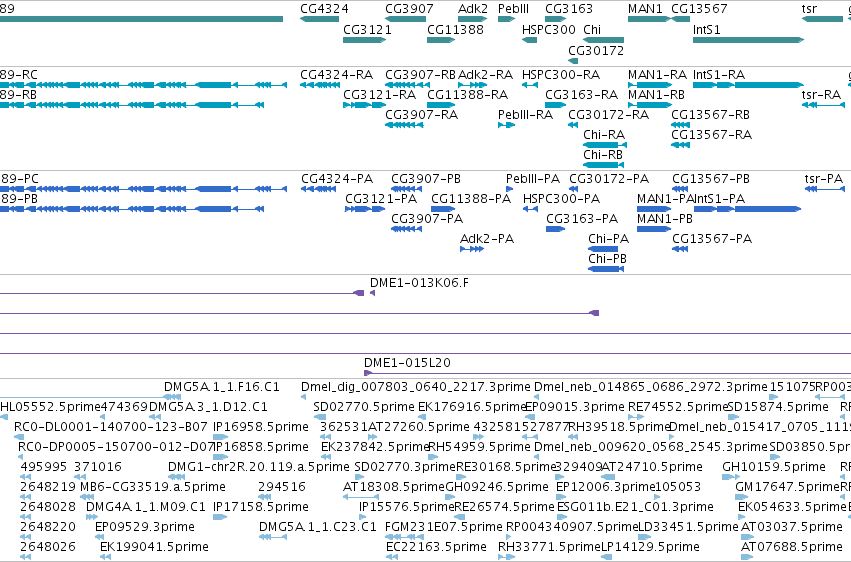Select the CG3907-RB transcript label

421,75
